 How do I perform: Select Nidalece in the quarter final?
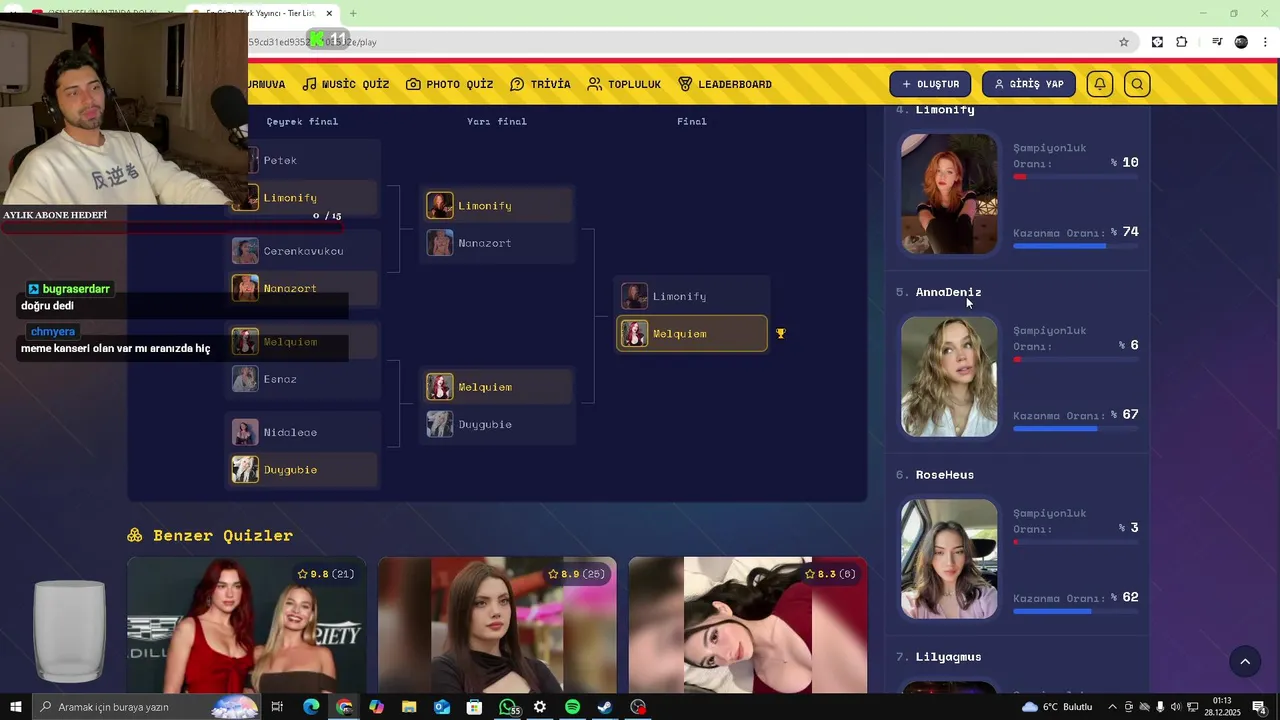click(x=305, y=432)
